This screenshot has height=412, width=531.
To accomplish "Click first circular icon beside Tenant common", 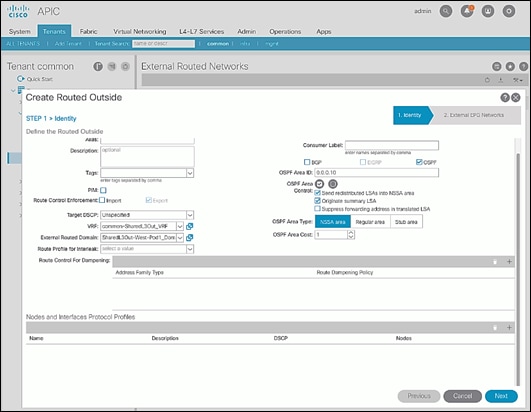I will (x=98, y=66).
